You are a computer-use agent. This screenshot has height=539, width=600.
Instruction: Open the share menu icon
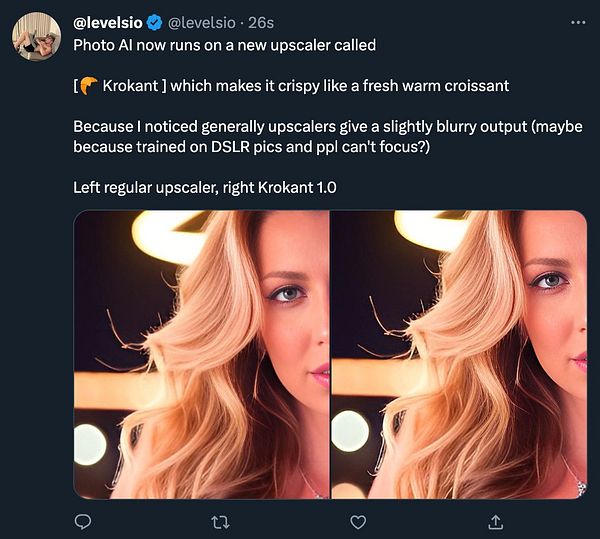(x=494, y=522)
